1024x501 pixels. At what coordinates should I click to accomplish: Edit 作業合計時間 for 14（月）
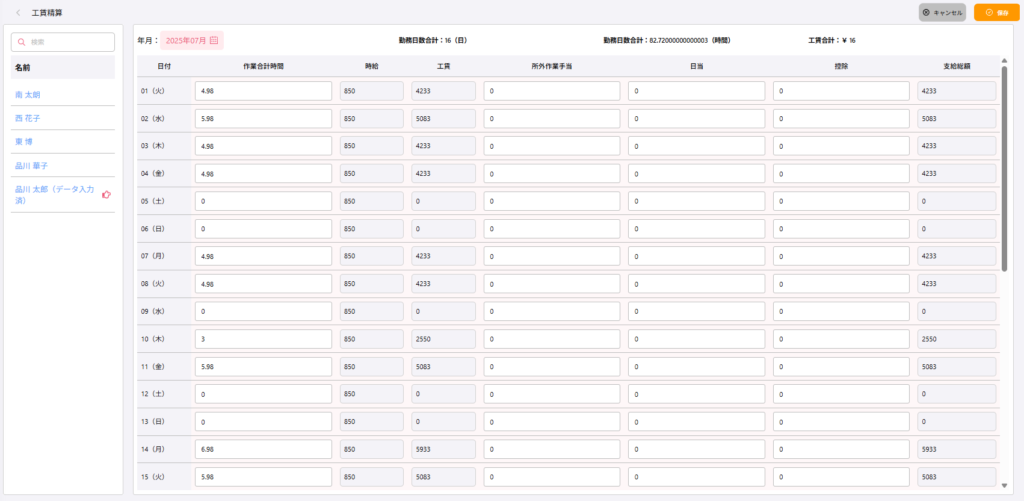point(263,449)
